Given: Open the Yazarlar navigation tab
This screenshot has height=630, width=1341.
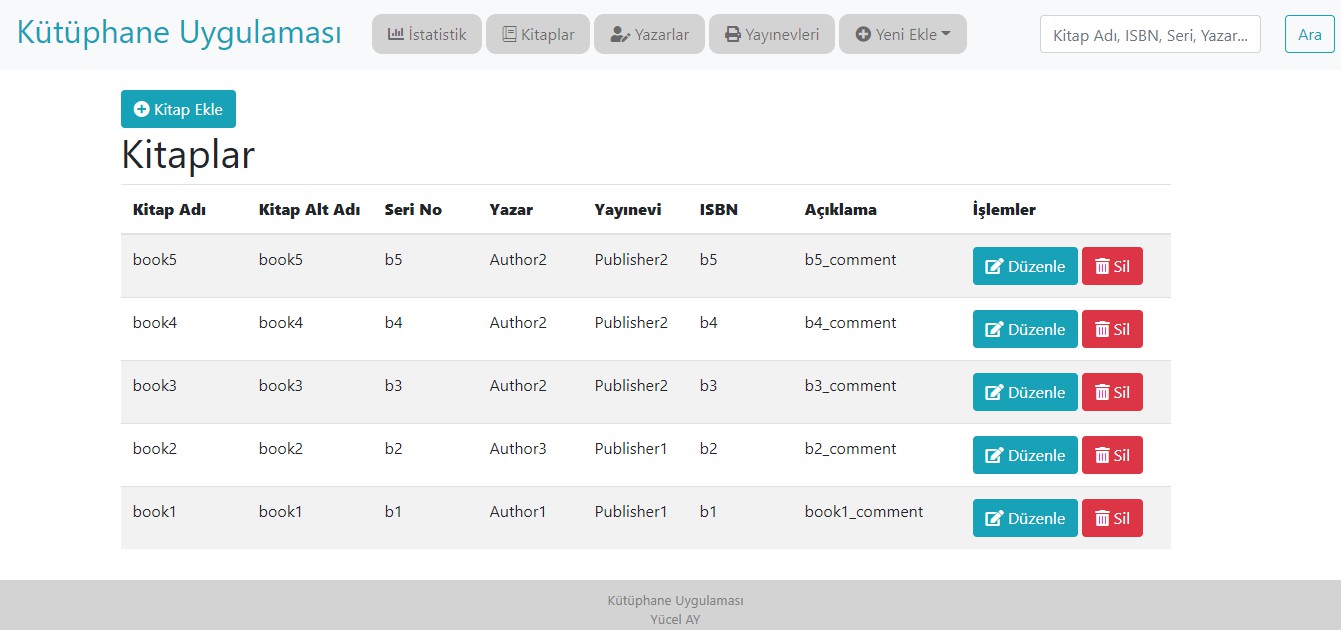Looking at the screenshot, I should tap(649, 34).
